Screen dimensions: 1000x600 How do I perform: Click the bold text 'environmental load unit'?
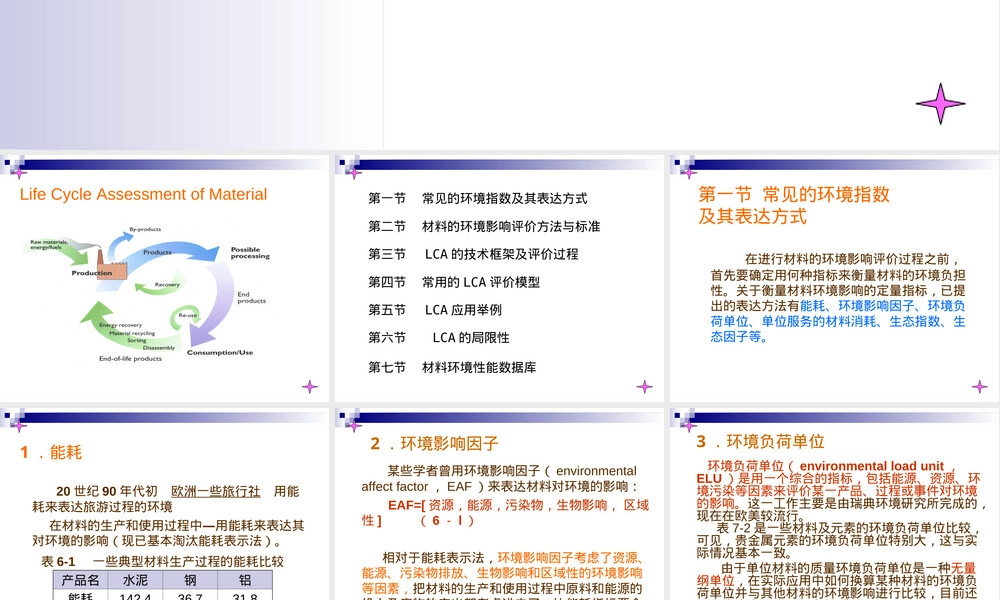tap(871, 466)
